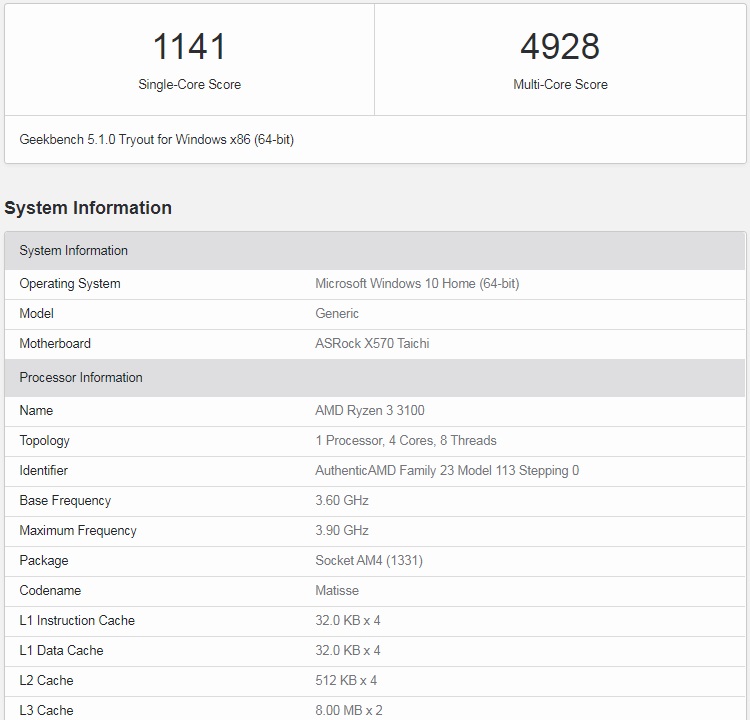Click the Multi-Core Score label
Image resolution: width=750 pixels, height=720 pixels.
pos(560,84)
